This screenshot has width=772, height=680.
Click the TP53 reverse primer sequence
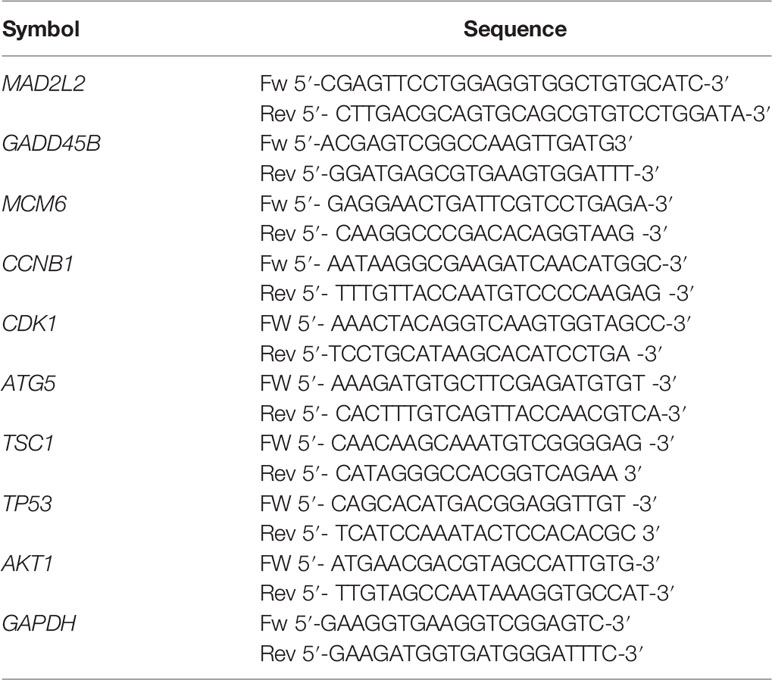tap(458, 533)
